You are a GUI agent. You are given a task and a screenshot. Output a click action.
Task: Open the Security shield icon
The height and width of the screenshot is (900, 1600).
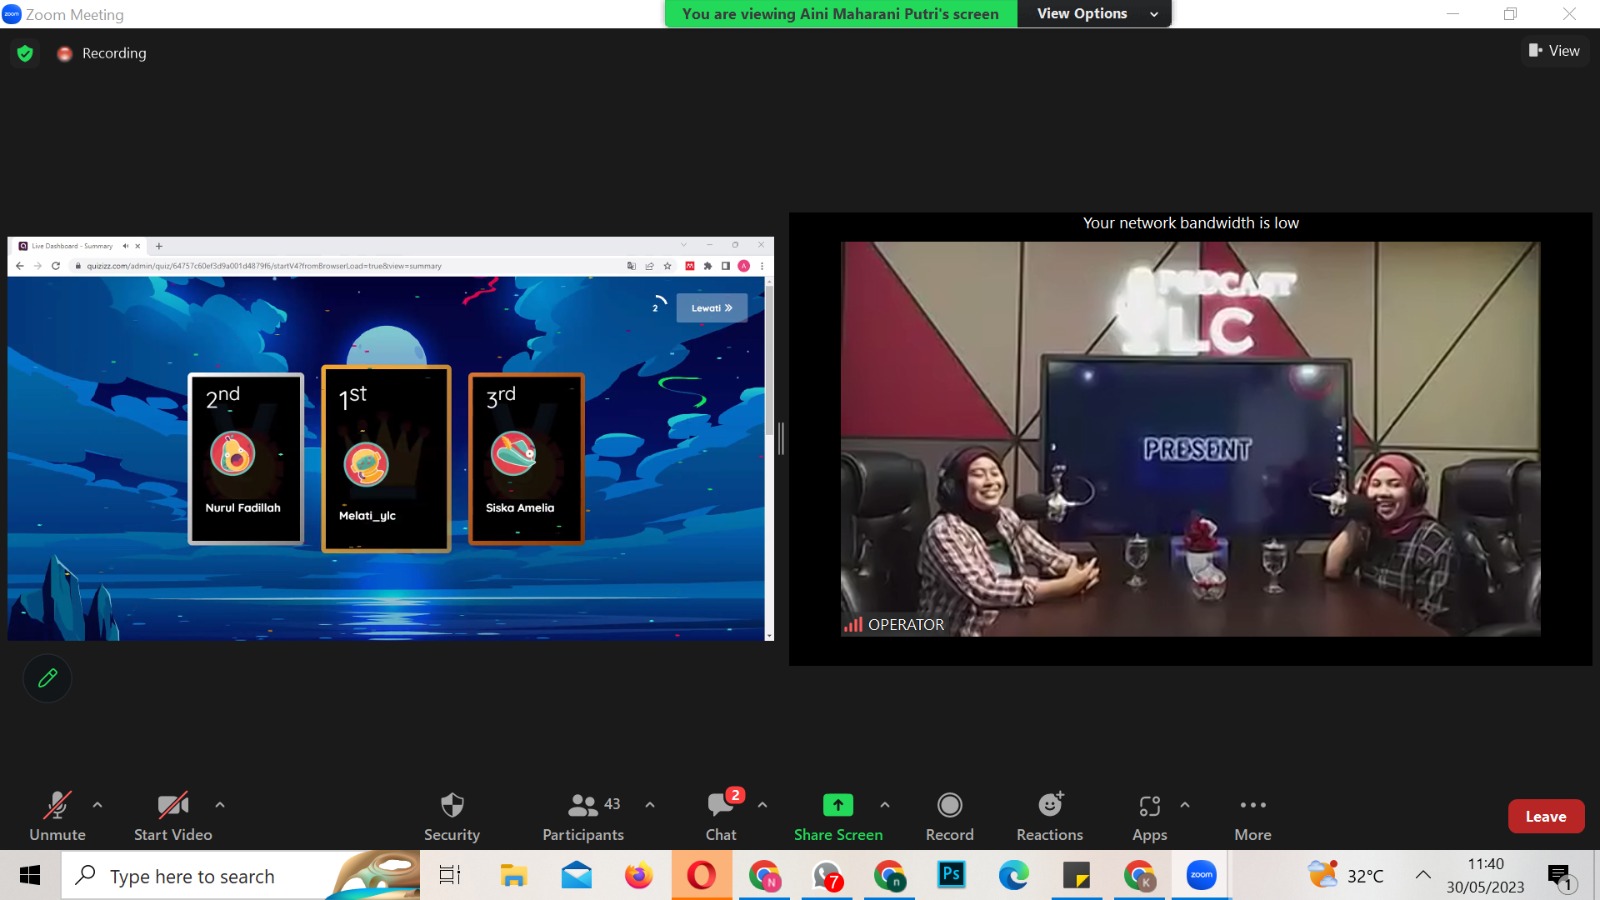click(x=452, y=806)
